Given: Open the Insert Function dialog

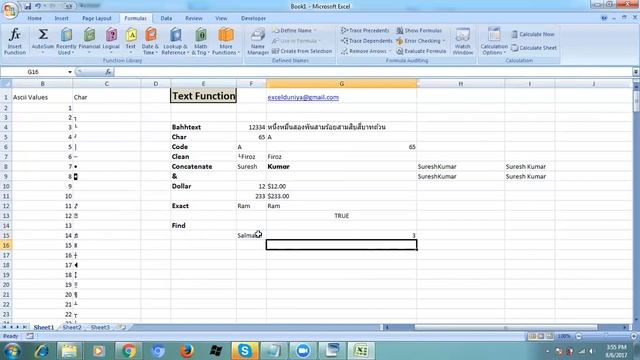Looking at the screenshot, I should point(15,41).
